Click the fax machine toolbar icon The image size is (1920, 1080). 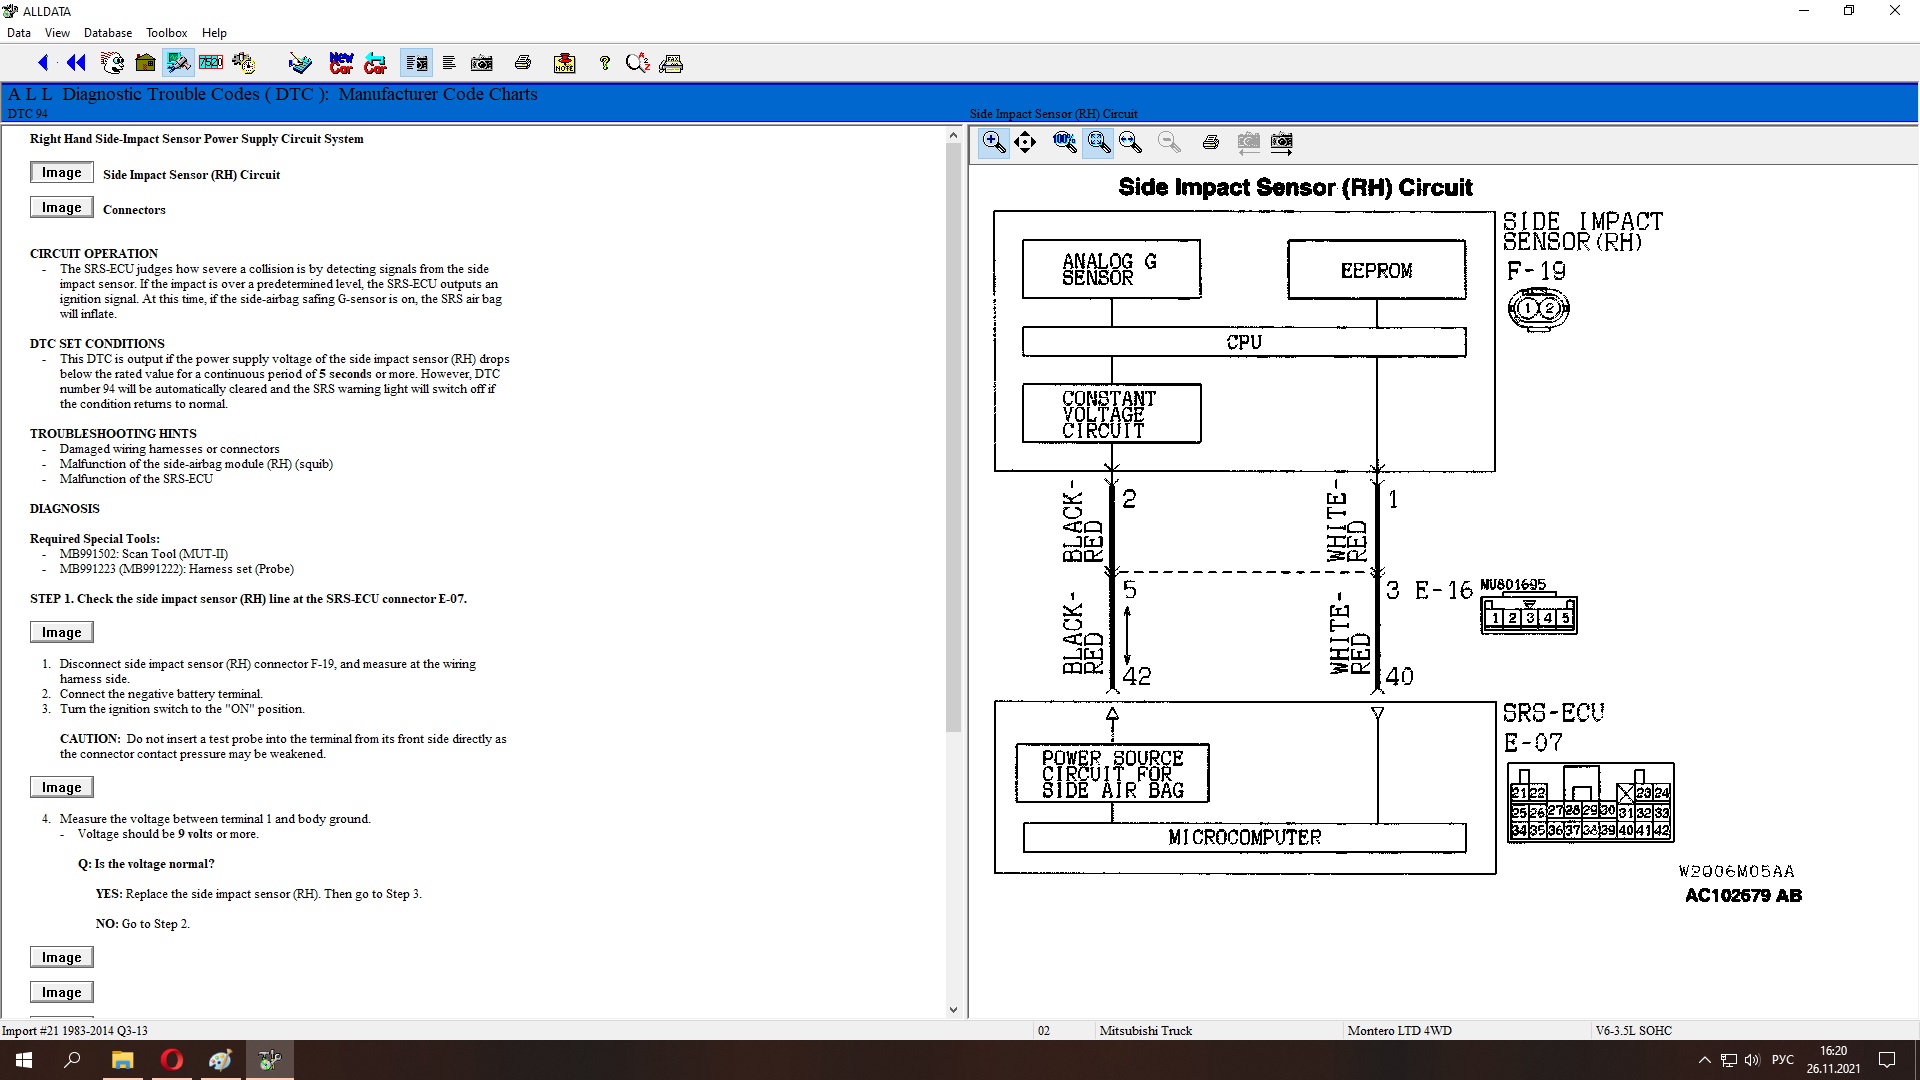(x=671, y=63)
